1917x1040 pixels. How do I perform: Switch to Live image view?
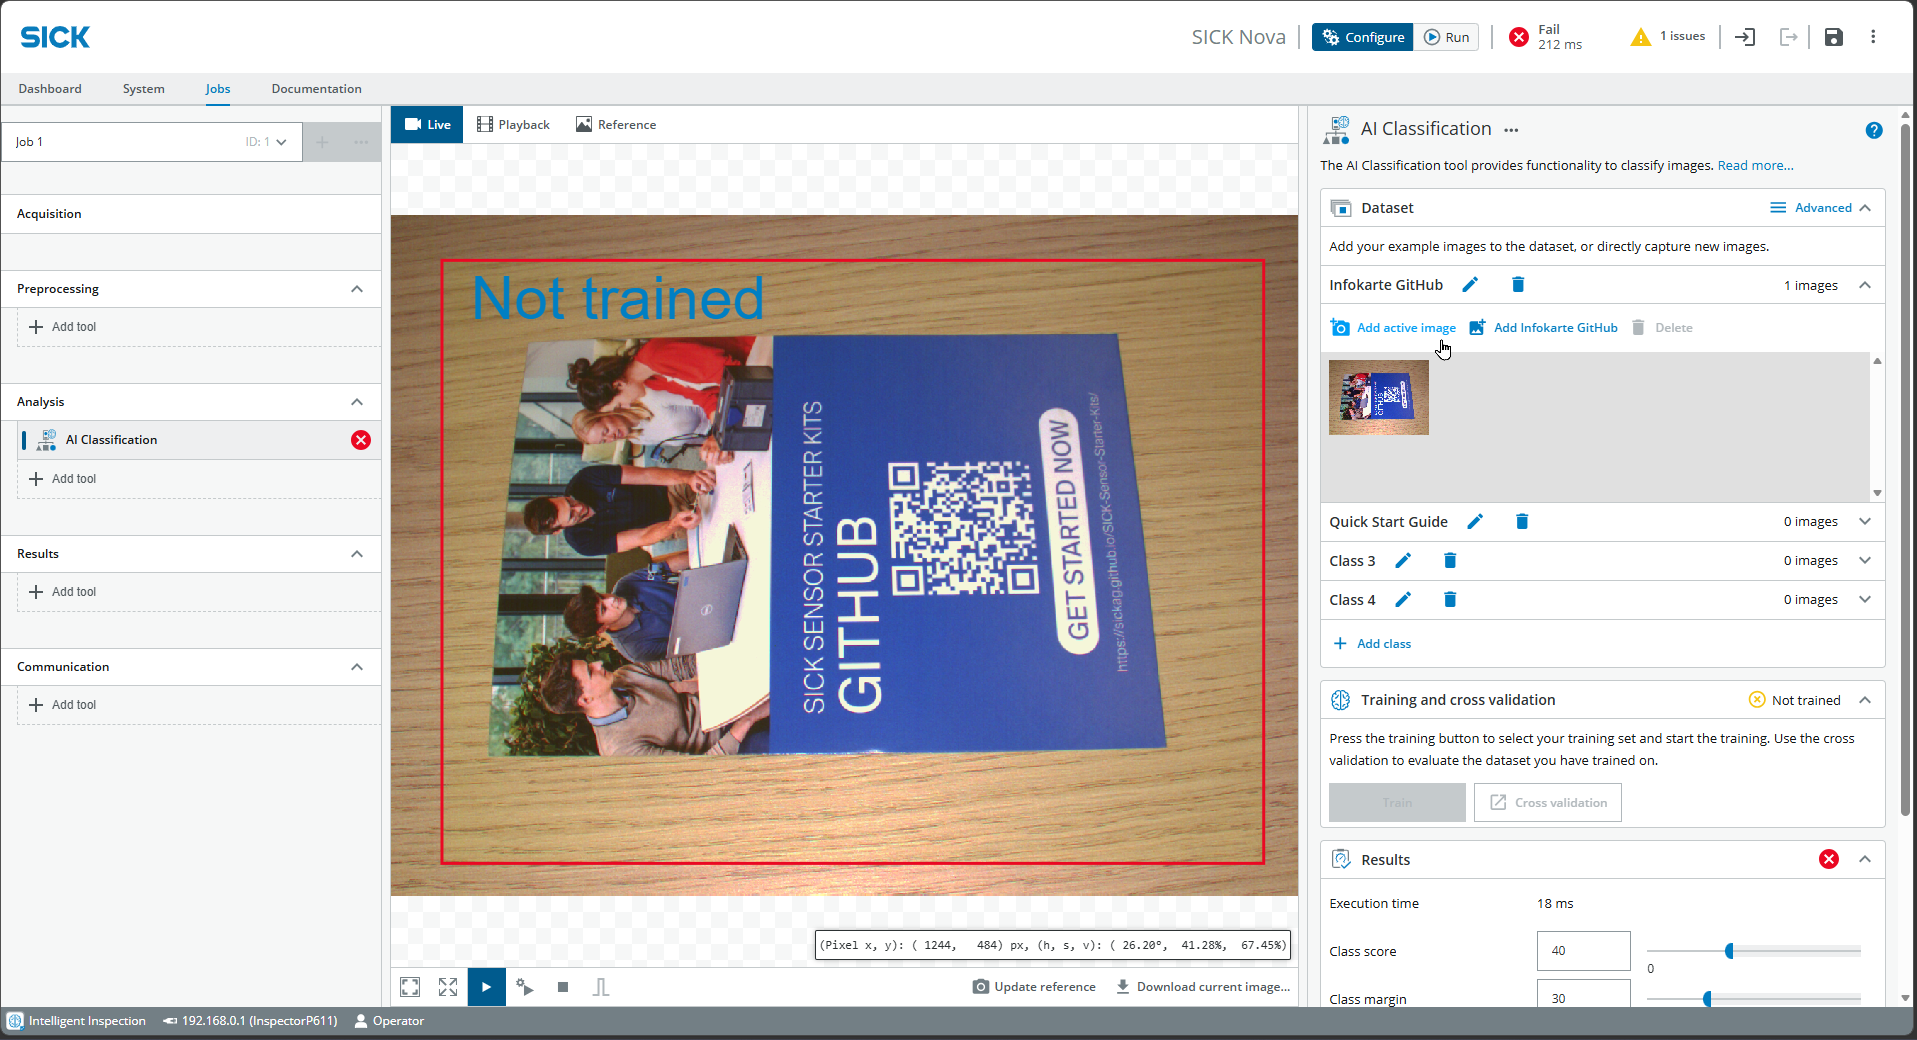coord(427,125)
